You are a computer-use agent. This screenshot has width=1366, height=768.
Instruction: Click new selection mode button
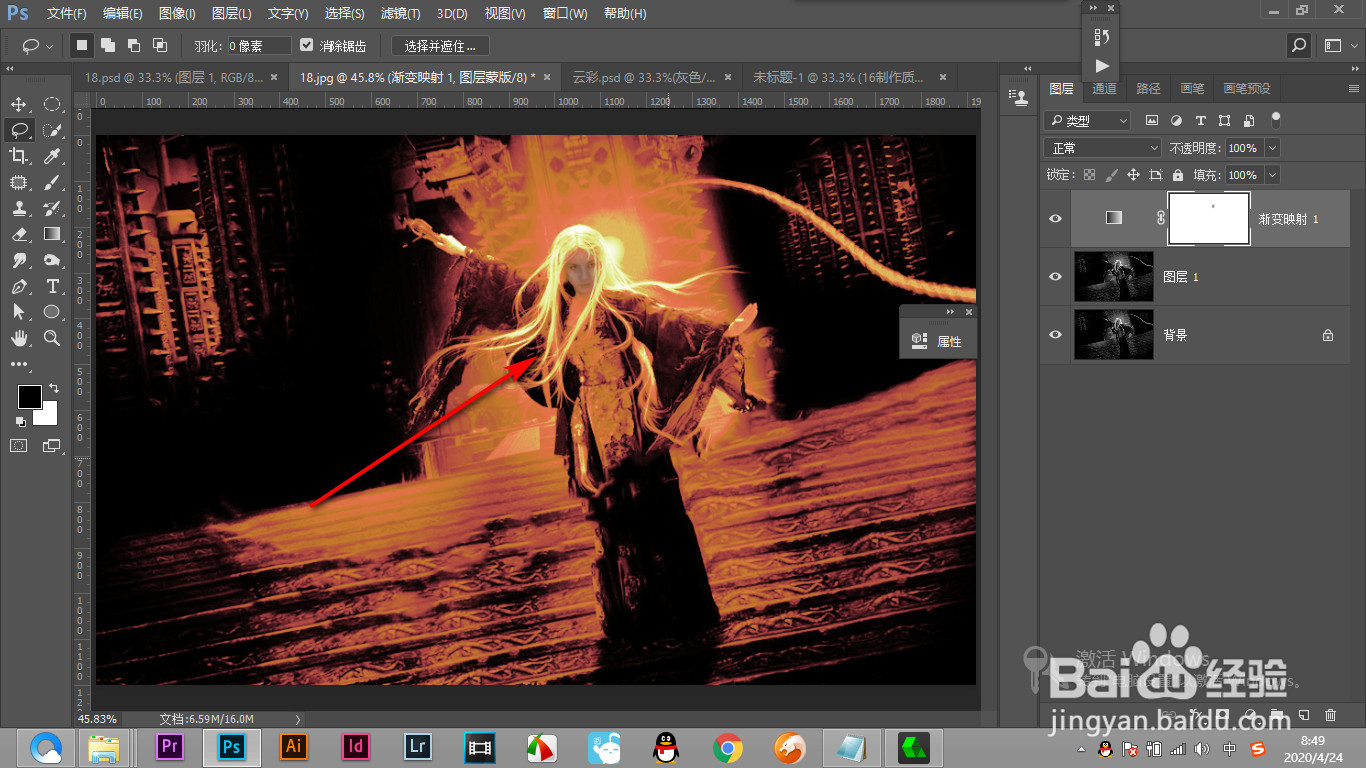point(82,45)
